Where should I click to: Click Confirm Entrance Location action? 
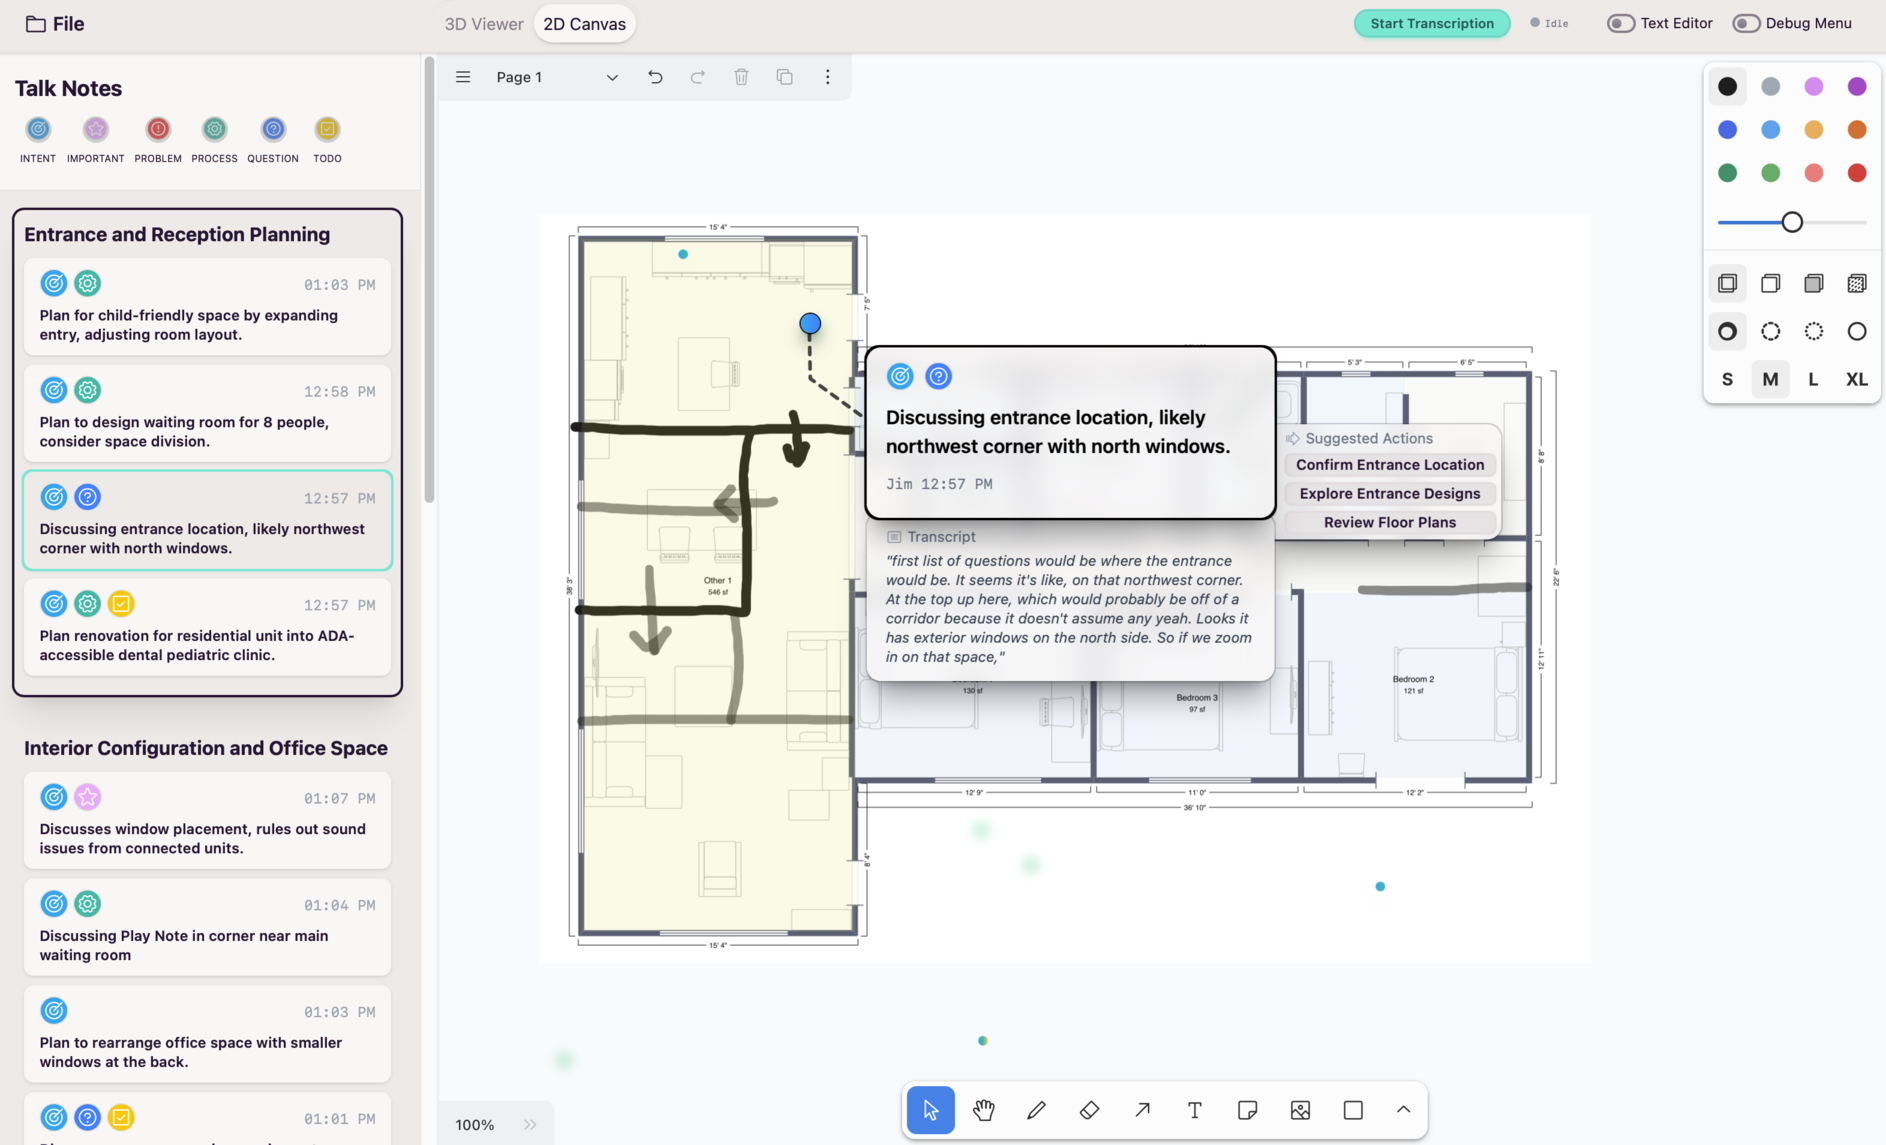[1389, 465]
